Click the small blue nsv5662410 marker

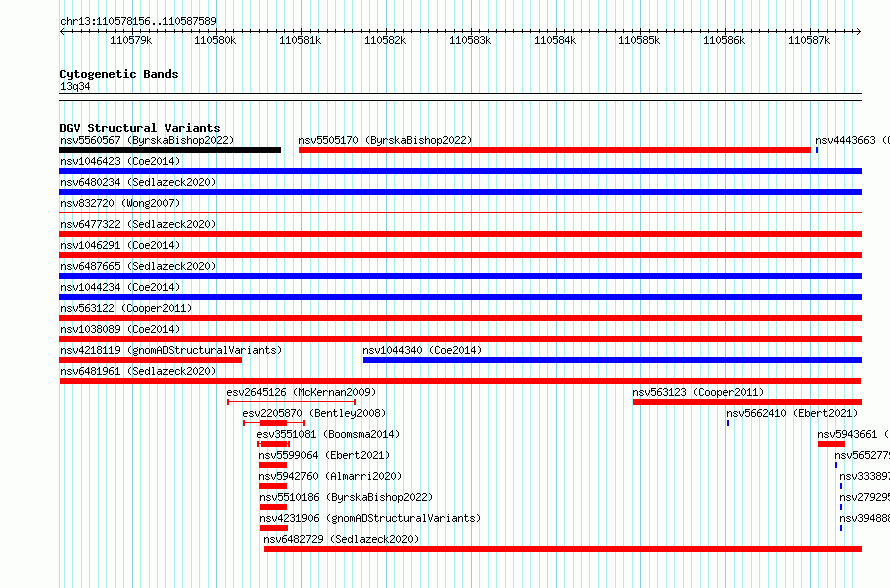[728, 423]
